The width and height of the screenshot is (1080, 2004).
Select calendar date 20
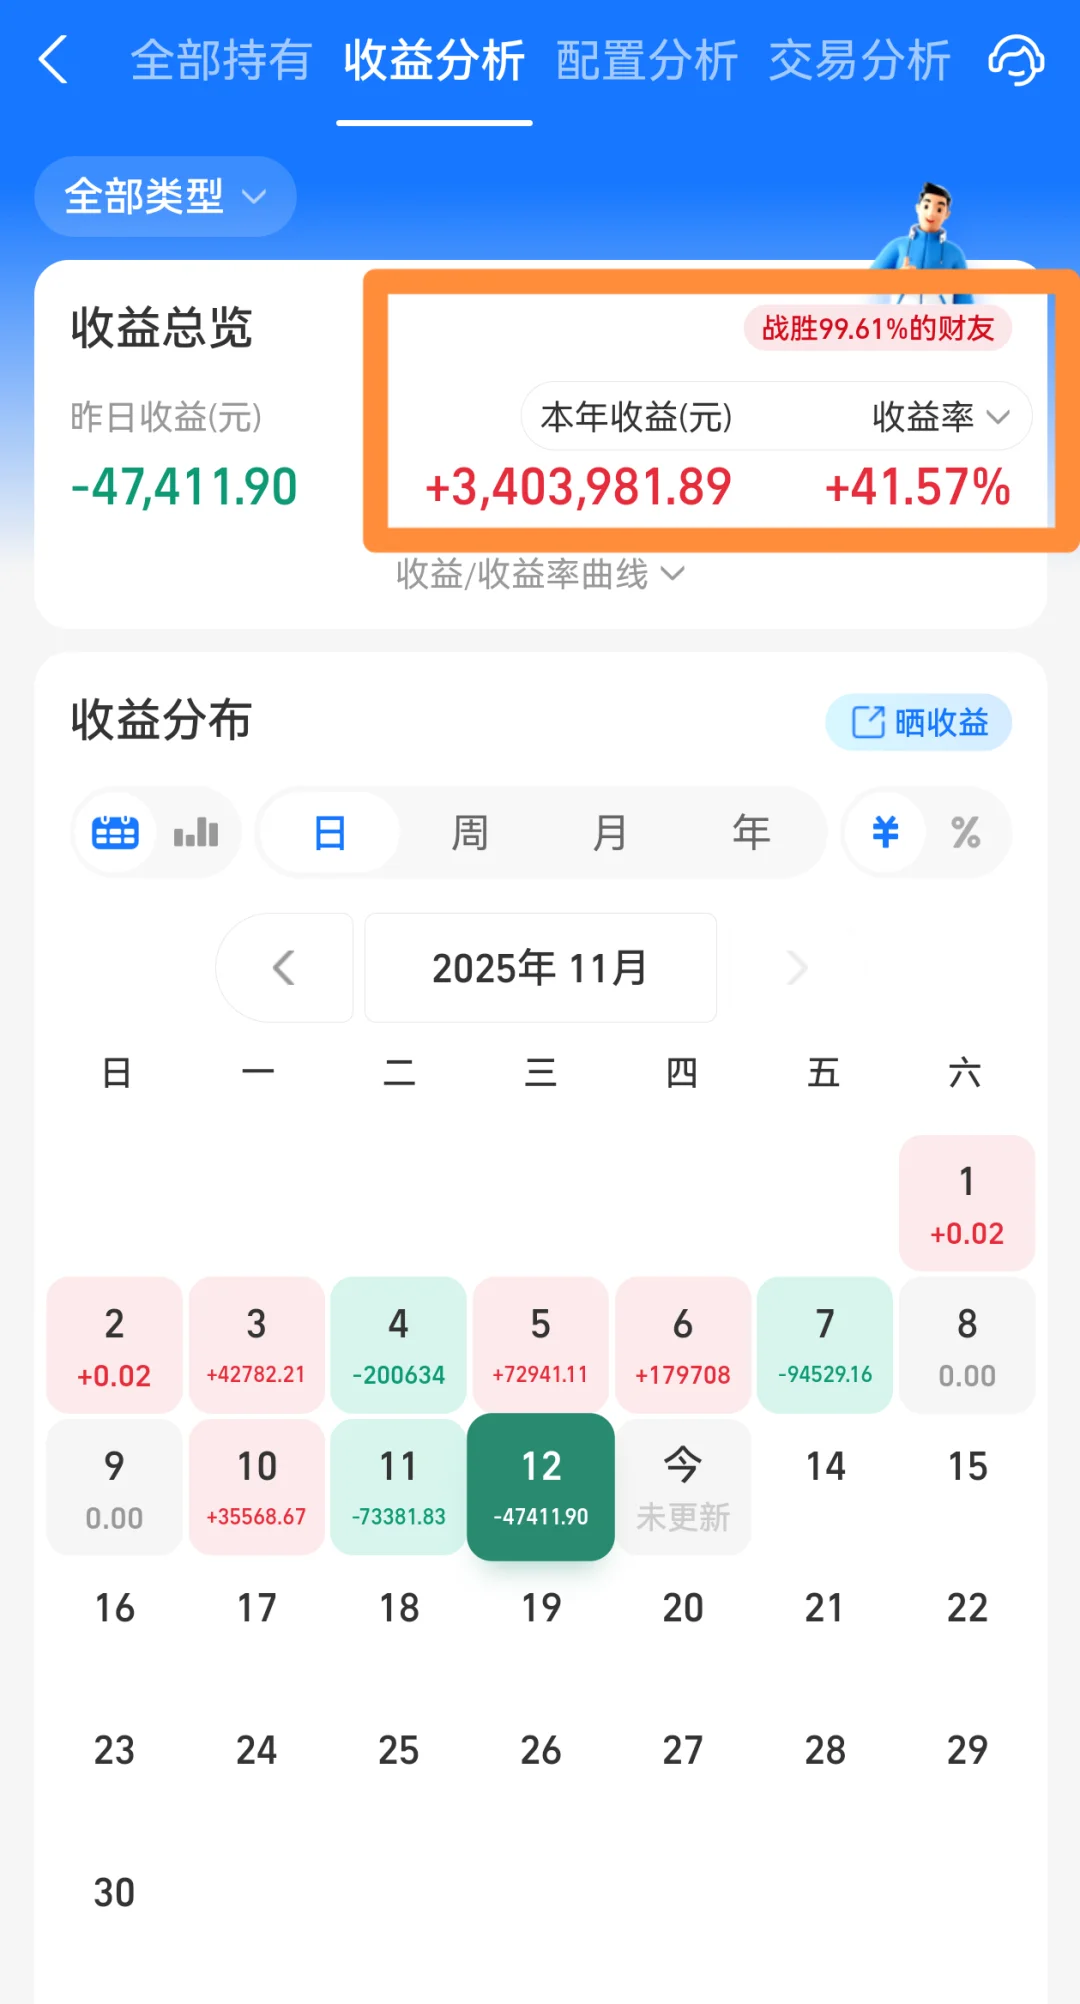(682, 1609)
